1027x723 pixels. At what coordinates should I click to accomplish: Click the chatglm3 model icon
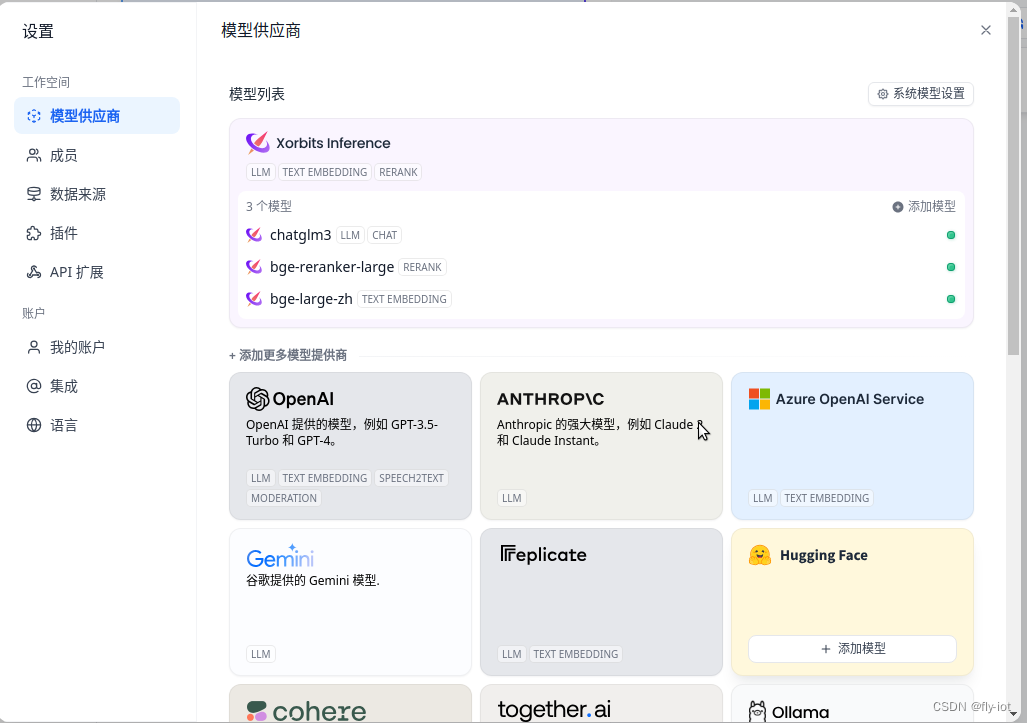click(254, 234)
